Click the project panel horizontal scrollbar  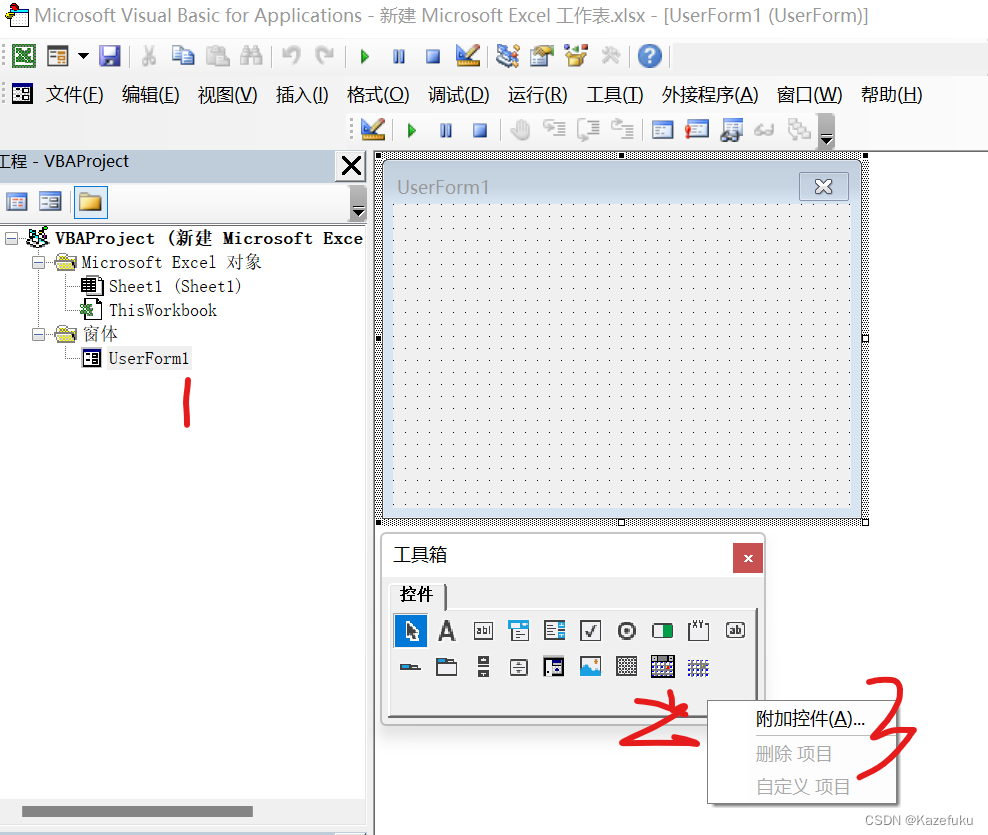137,812
